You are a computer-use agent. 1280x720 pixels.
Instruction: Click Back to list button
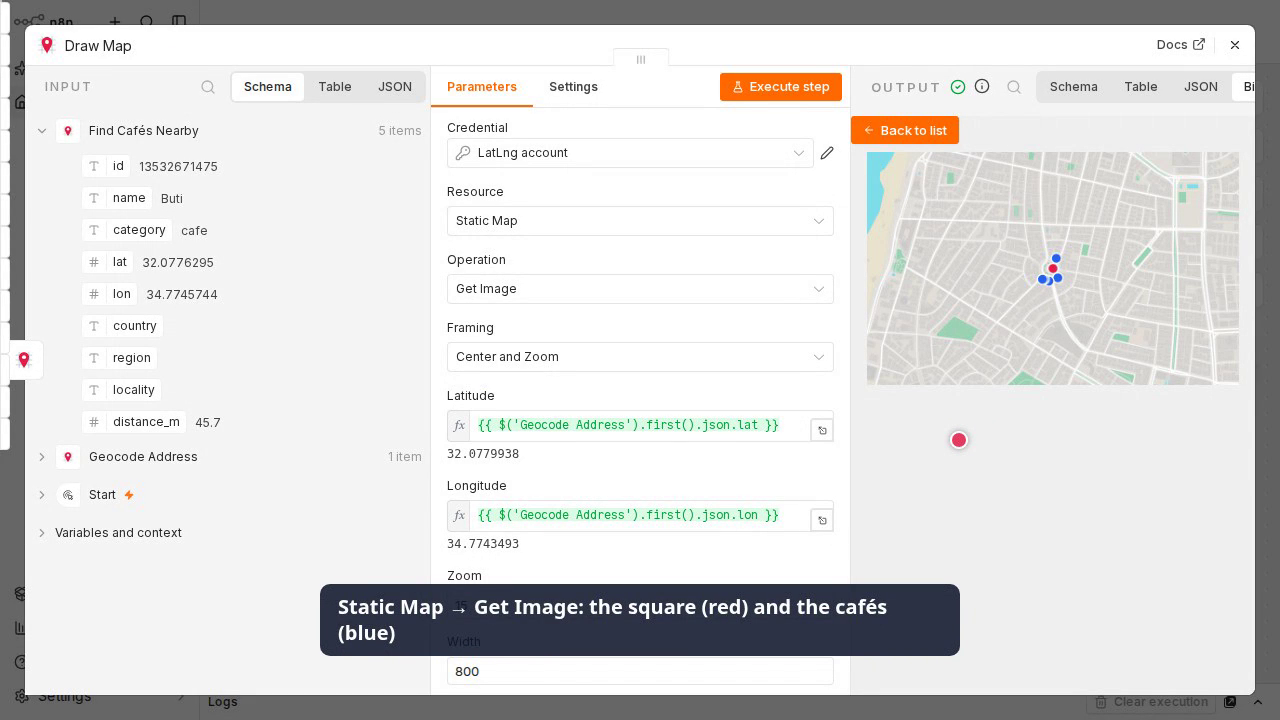tap(905, 131)
